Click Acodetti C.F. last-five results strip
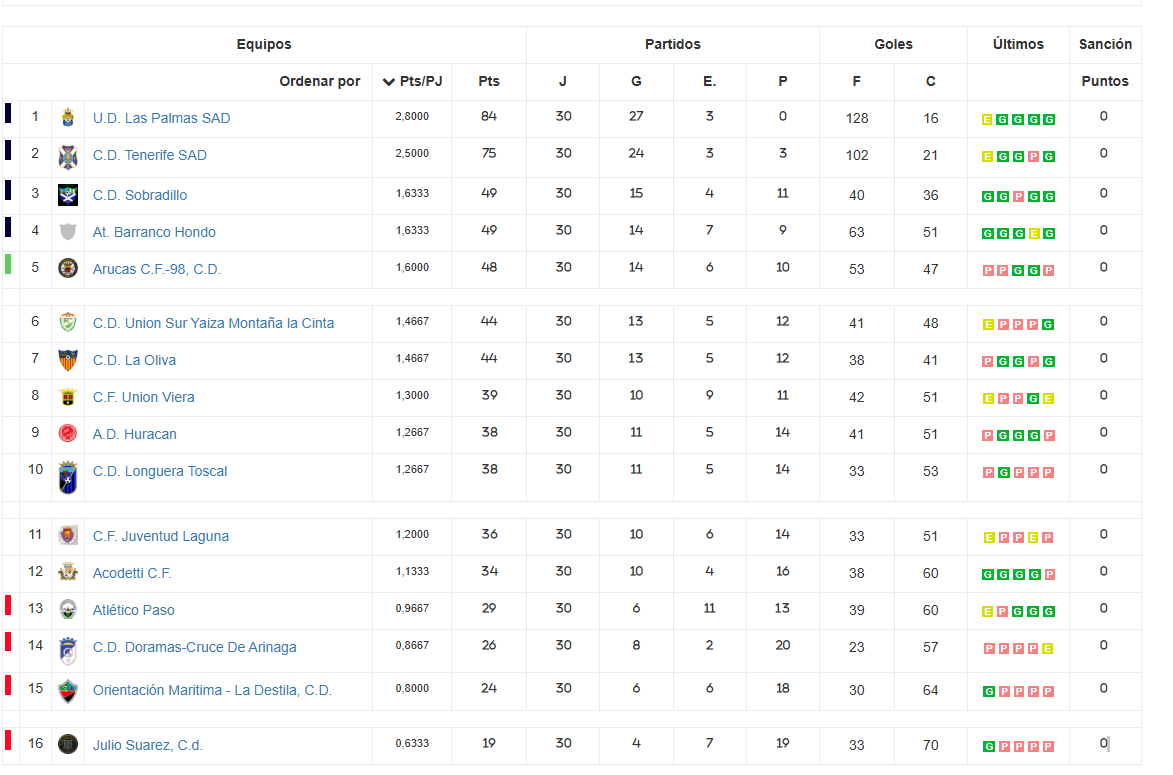Image resolution: width=1173 pixels, height=775 pixels. coord(1018,575)
